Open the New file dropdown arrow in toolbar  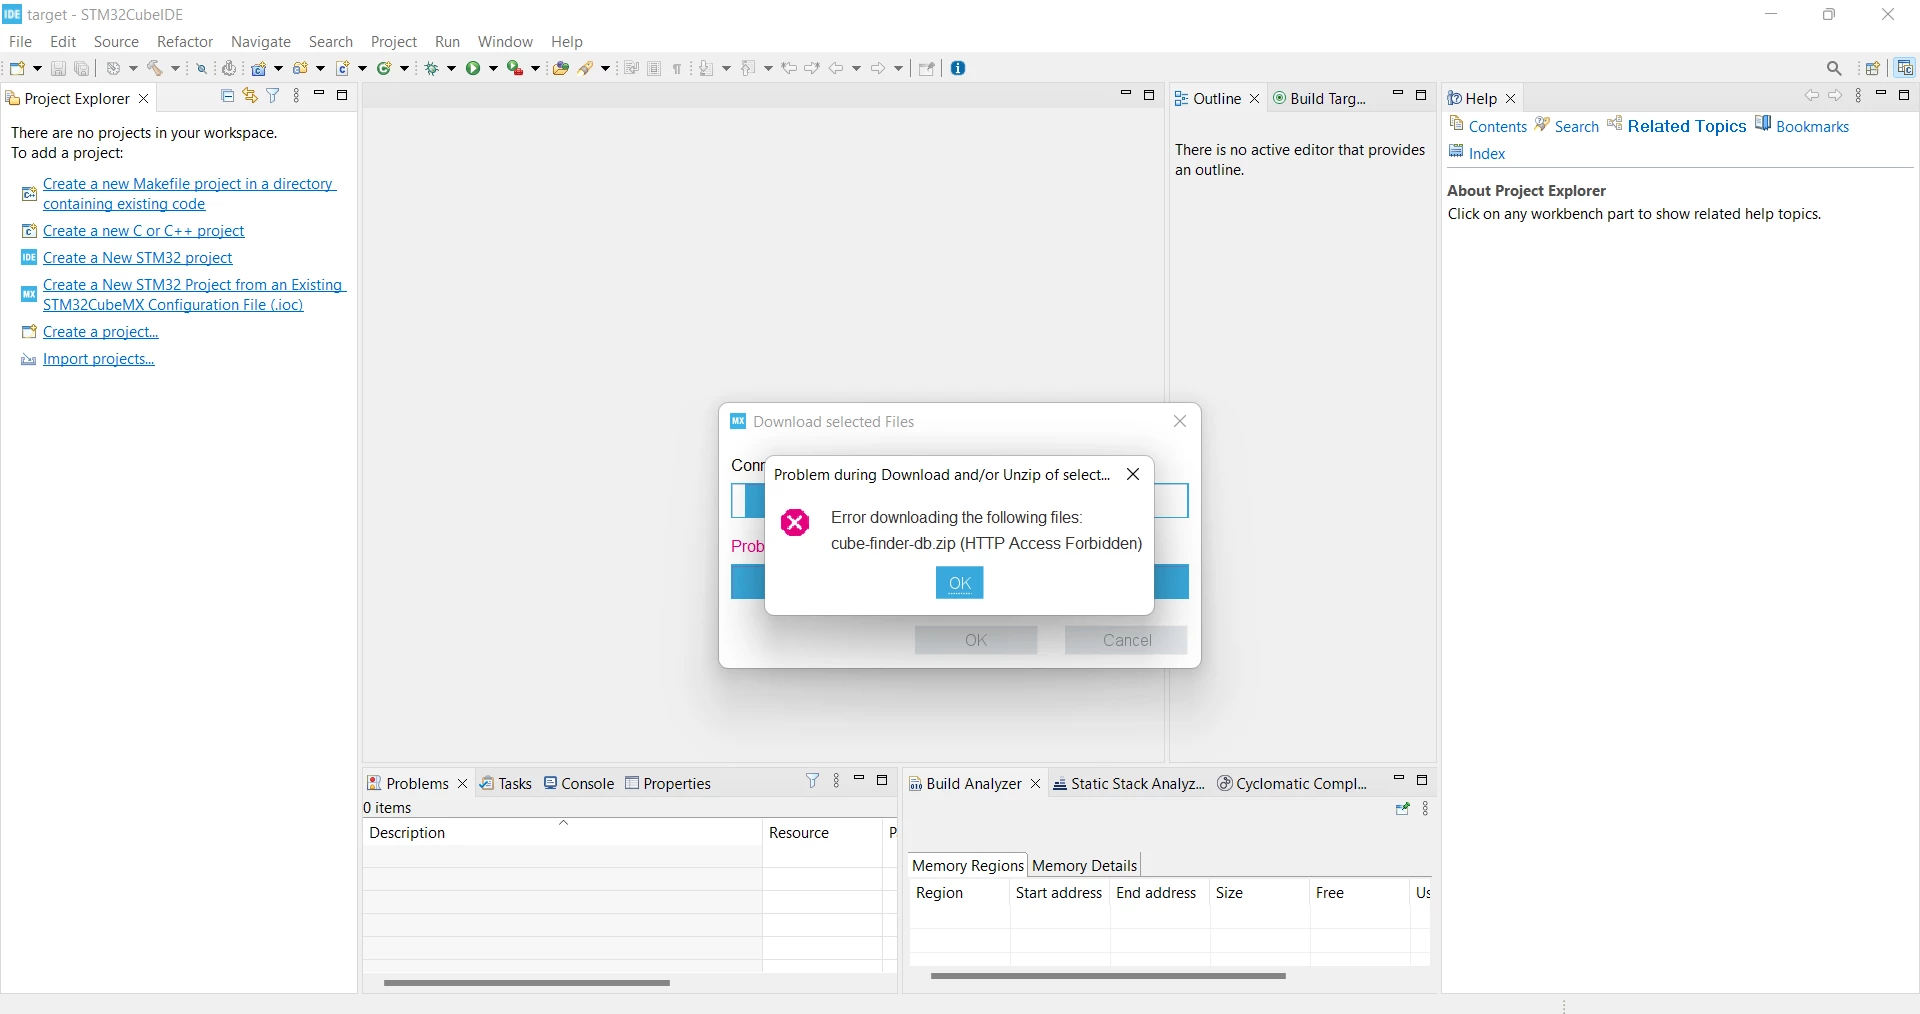37,68
